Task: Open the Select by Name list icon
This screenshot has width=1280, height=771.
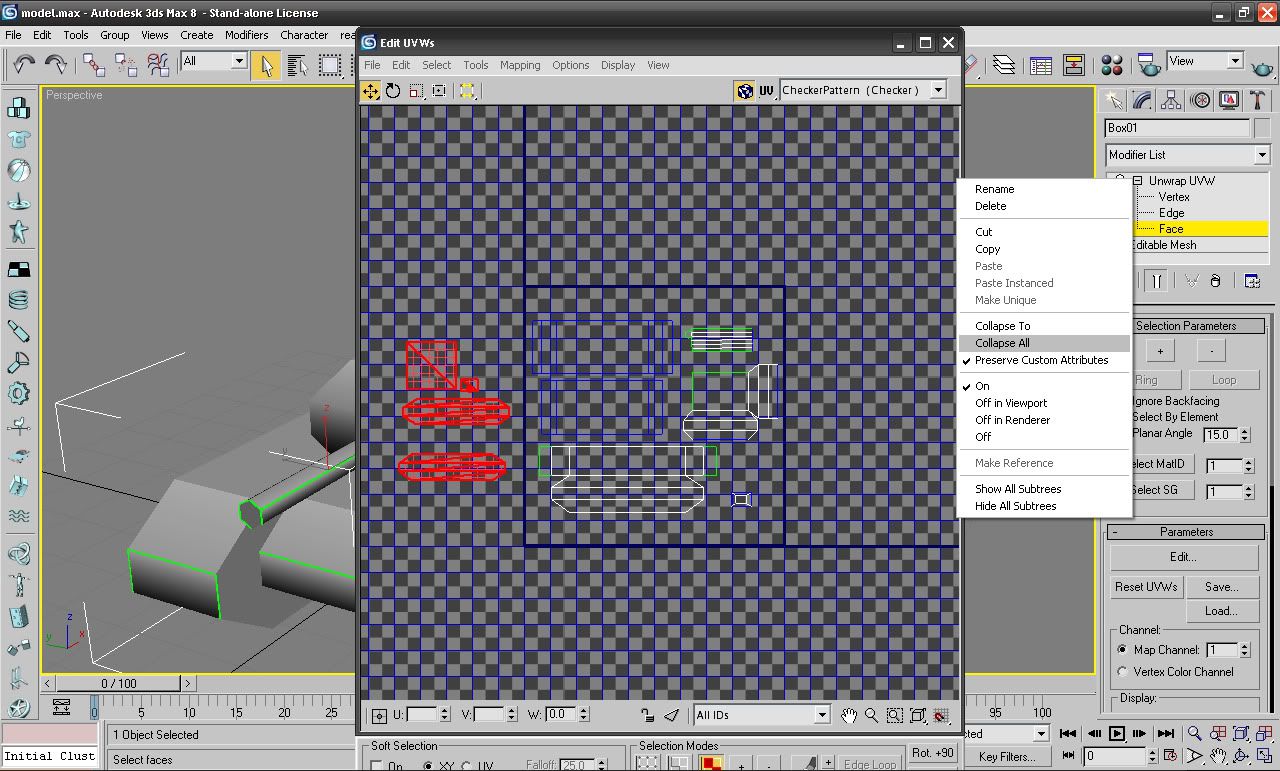Action: click(x=297, y=65)
